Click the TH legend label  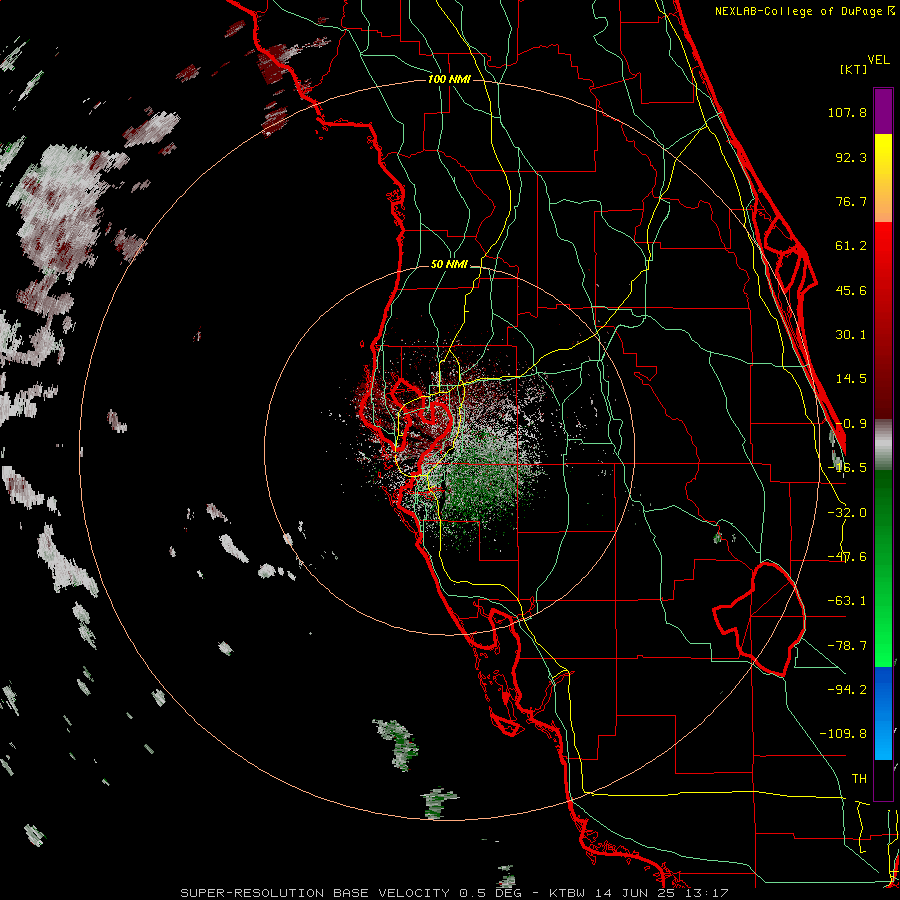click(859, 779)
